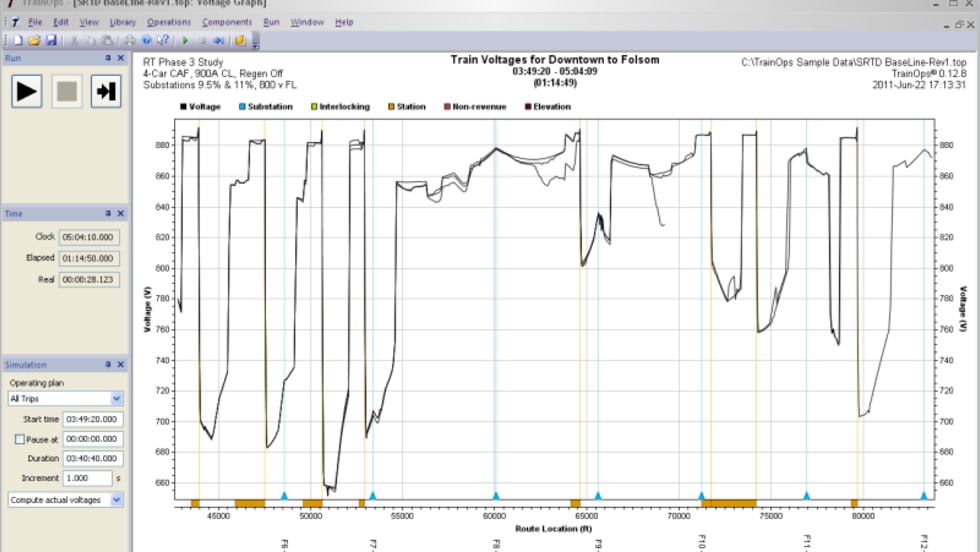Image resolution: width=980 pixels, height=552 pixels.
Task: Click the Run-to-end arrow button
Action: click(105, 91)
